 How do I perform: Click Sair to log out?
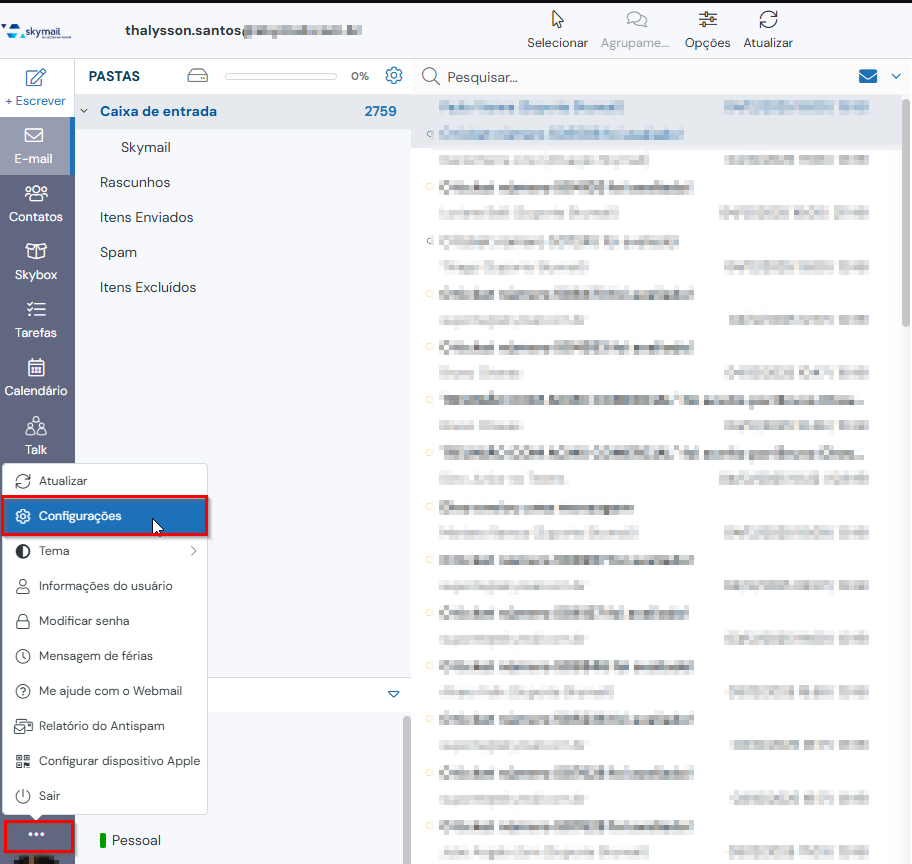50,796
